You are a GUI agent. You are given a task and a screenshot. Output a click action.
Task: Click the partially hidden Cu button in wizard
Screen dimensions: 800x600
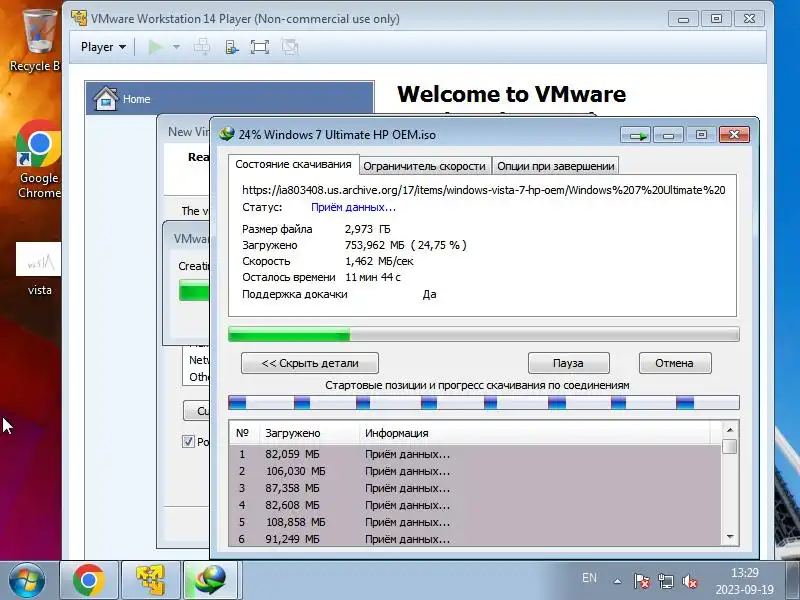coord(196,411)
